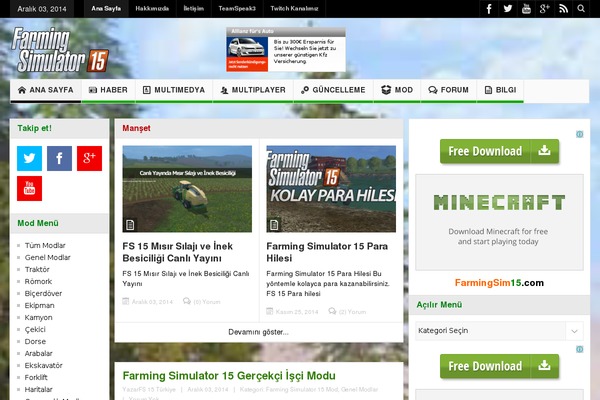Screen dimensions: 600x400
Task: Click calendar icon beside Kasım 25, 2014
Action: click(270, 311)
